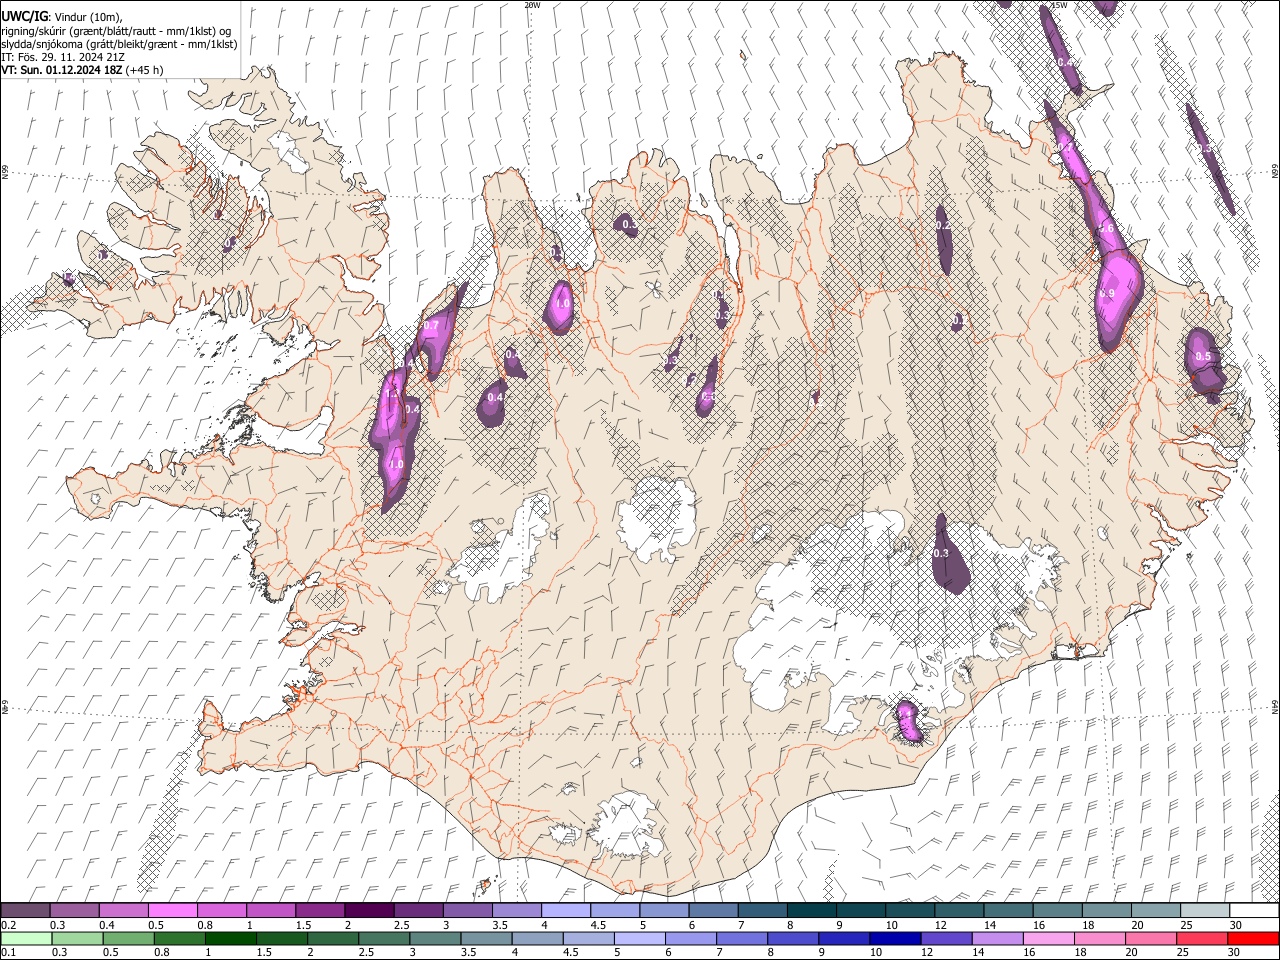Select the dark teal snow swatch at 8
Image resolution: width=1280 pixels, height=960 pixels.
pyautogui.click(x=811, y=911)
